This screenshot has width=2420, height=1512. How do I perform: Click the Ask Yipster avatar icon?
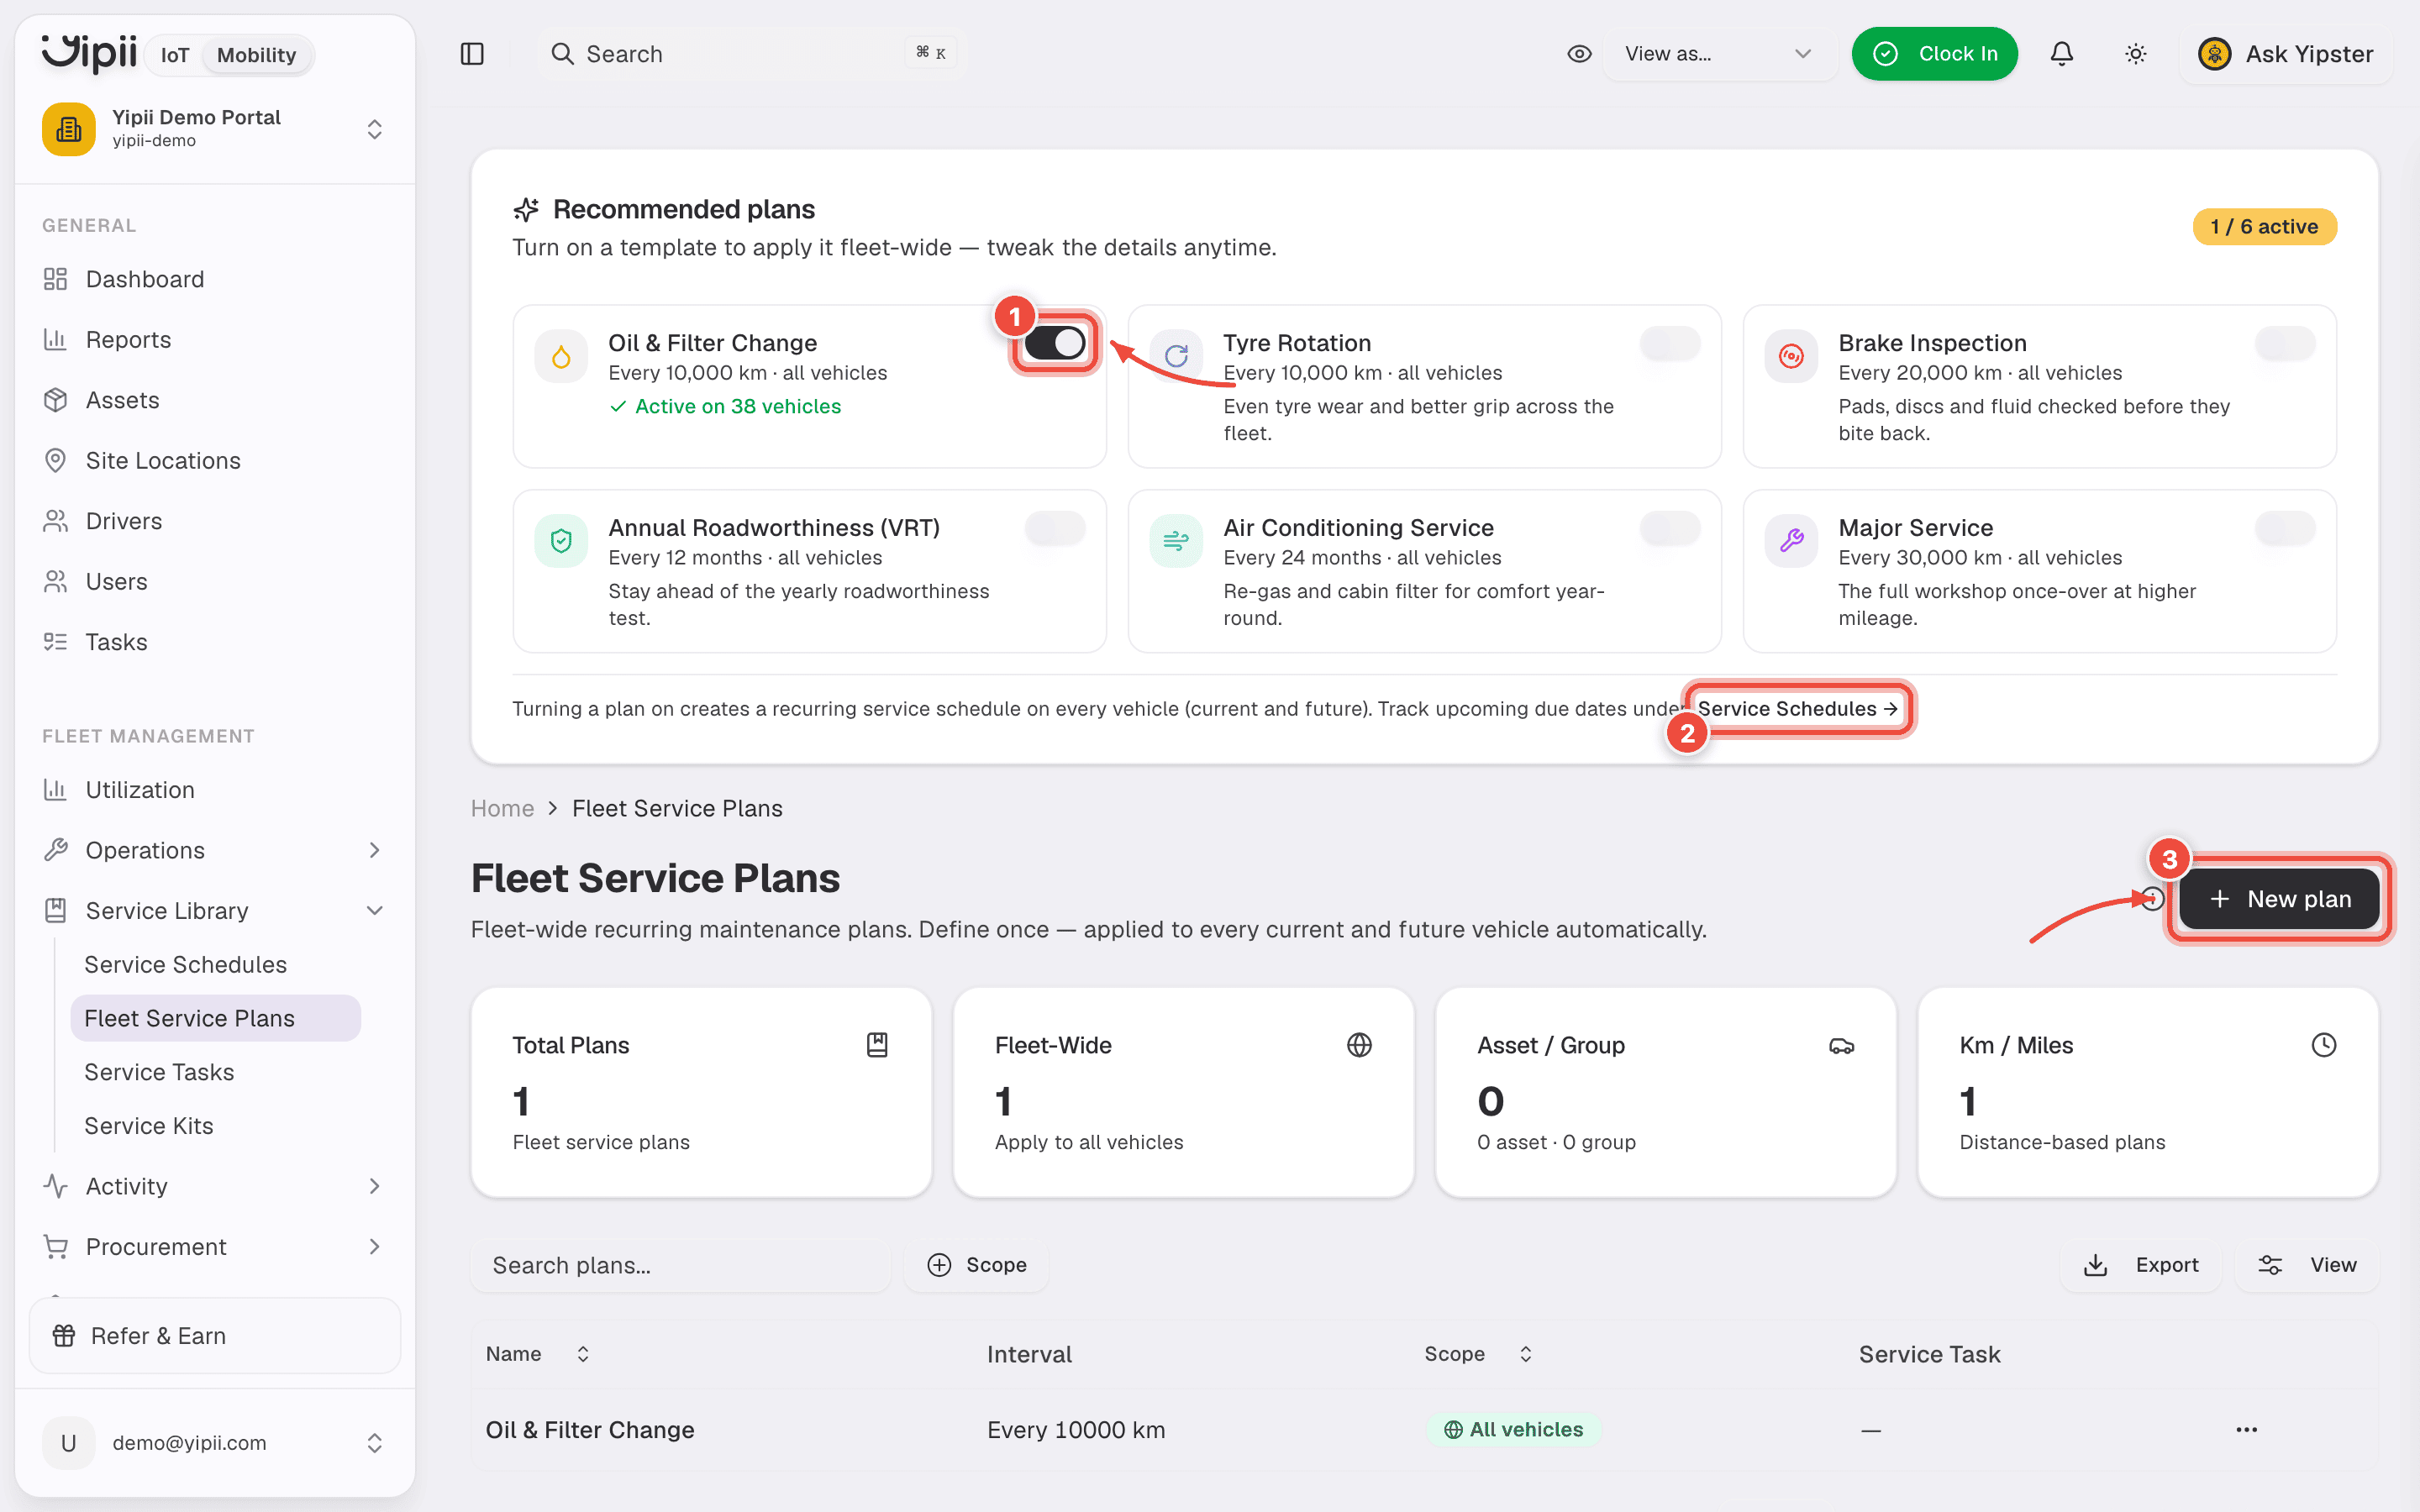click(x=2214, y=54)
